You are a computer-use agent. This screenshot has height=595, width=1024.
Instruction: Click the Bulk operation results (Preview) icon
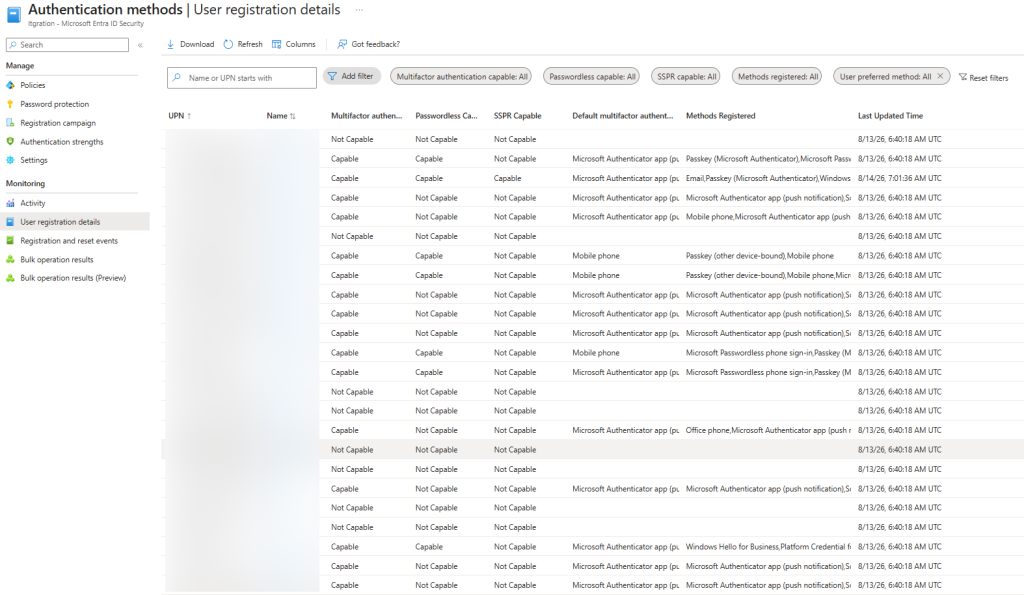pyautogui.click(x=10, y=278)
